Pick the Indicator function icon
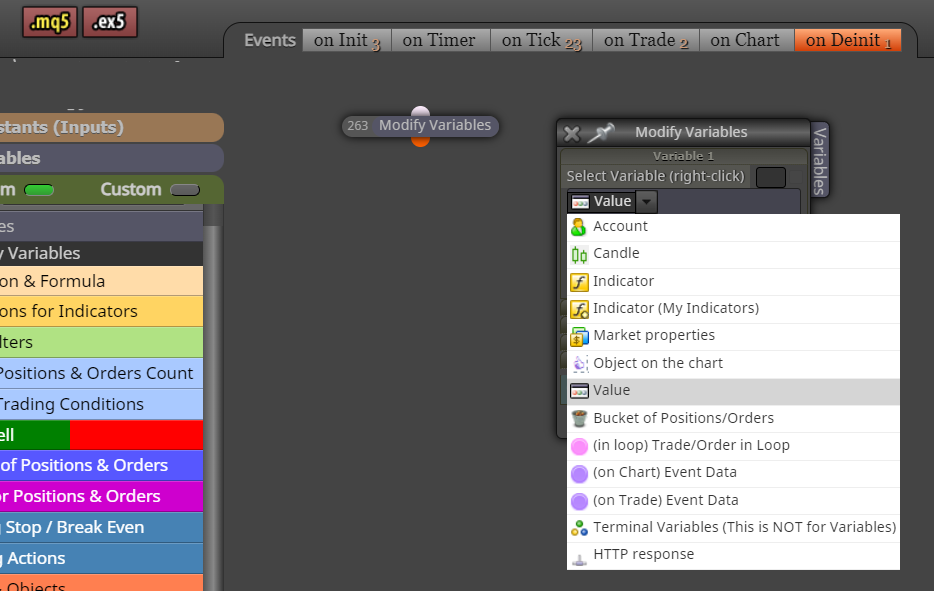 pos(578,282)
